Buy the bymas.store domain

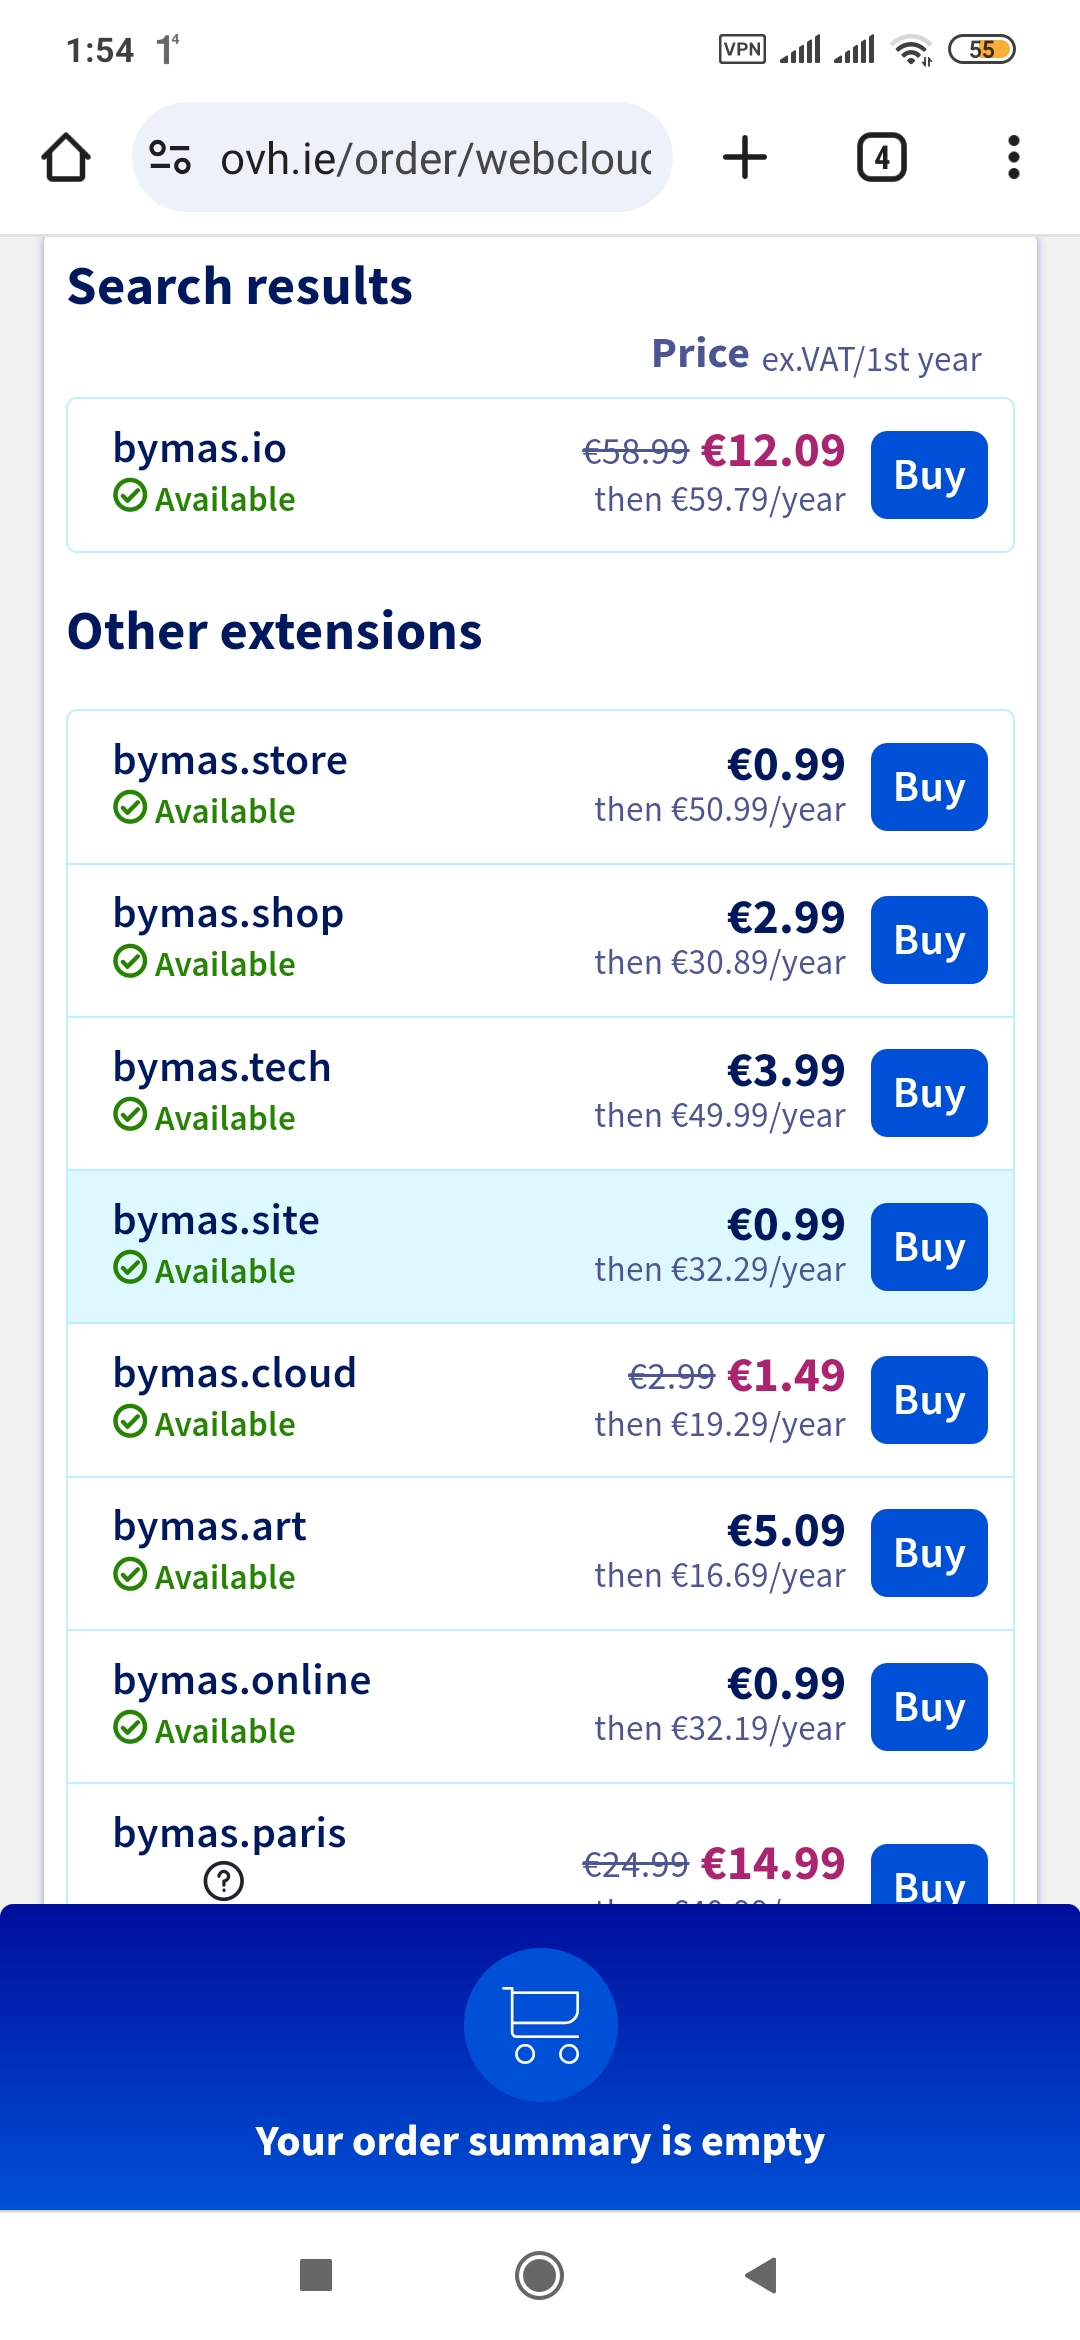[929, 787]
